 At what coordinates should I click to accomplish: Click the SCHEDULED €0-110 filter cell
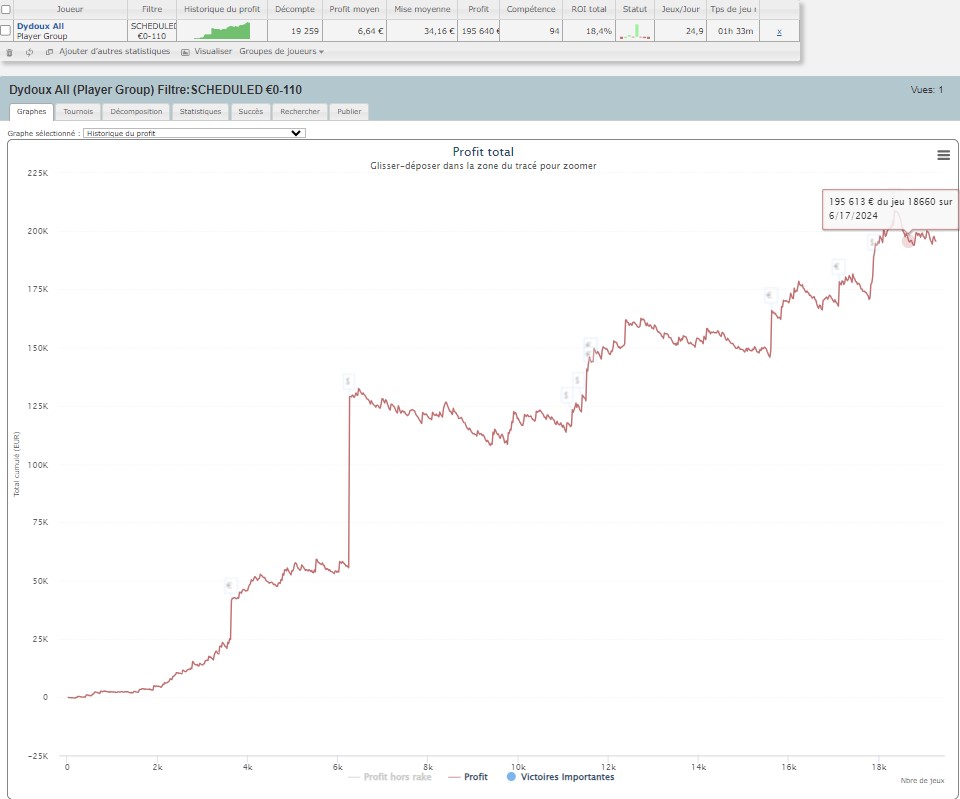152,31
